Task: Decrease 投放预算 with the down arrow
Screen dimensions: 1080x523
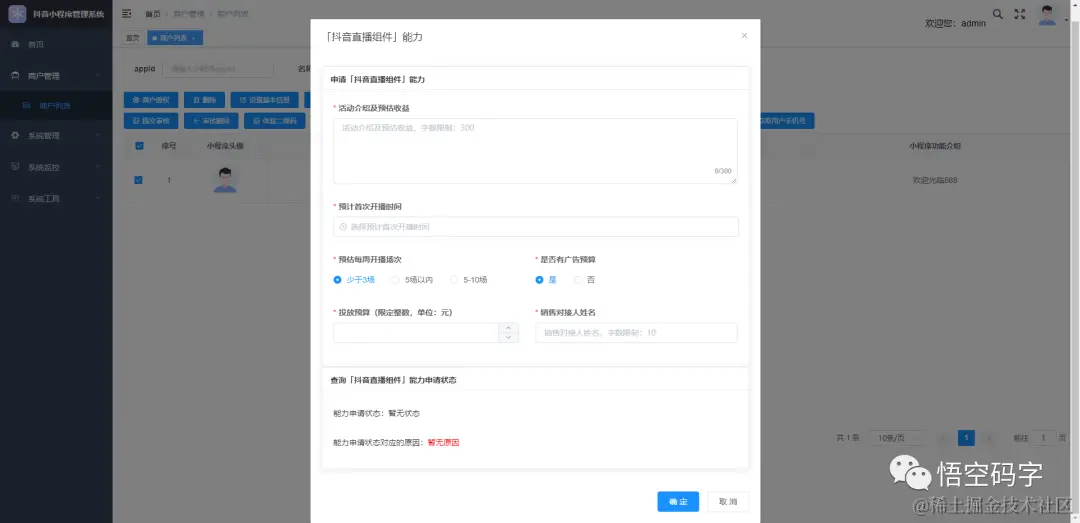Action: (x=508, y=338)
